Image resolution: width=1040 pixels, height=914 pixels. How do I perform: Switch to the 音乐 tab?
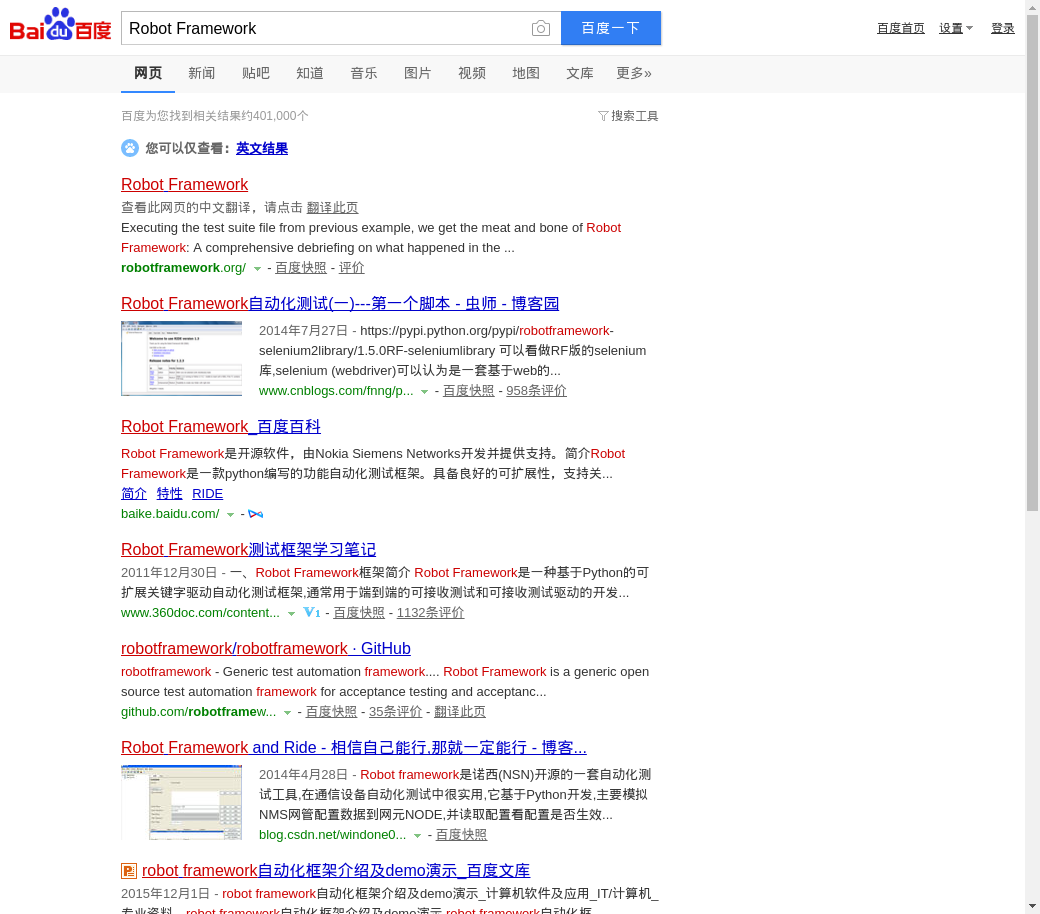pyautogui.click(x=363, y=73)
